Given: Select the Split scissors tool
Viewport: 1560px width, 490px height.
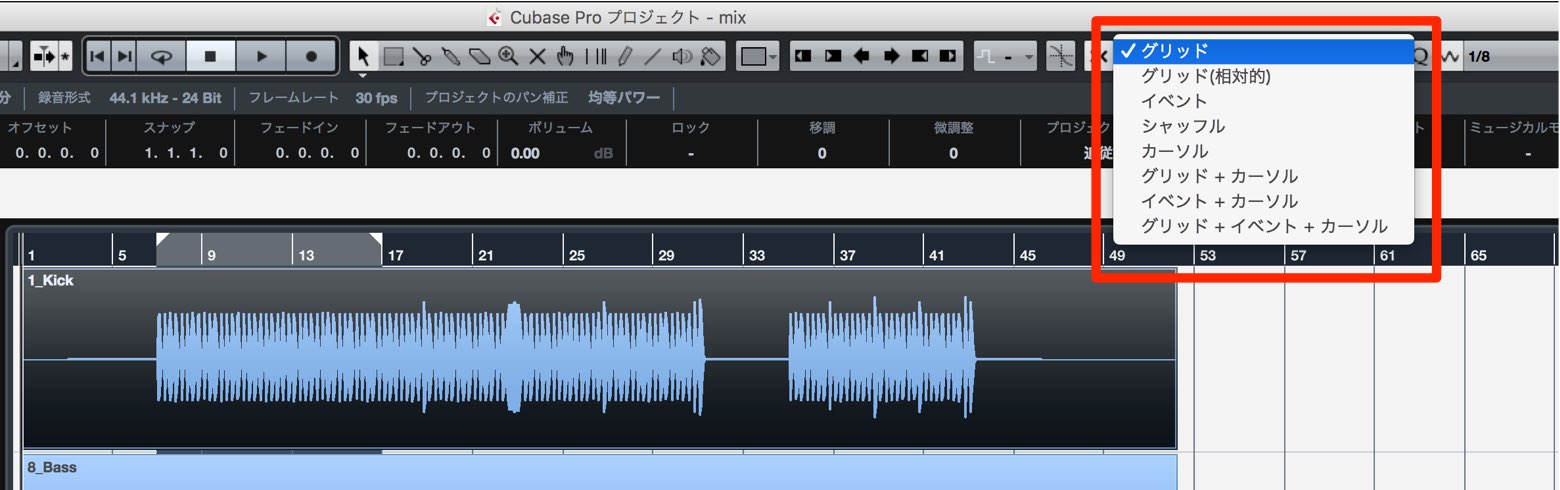Looking at the screenshot, I should coord(422,57).
